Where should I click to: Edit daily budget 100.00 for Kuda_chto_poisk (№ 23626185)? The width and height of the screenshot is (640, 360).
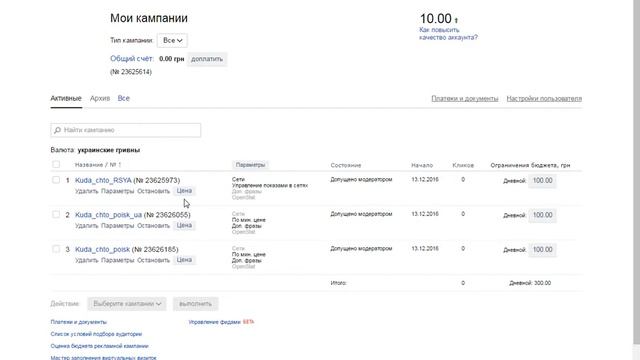click(x=542, y=249)
